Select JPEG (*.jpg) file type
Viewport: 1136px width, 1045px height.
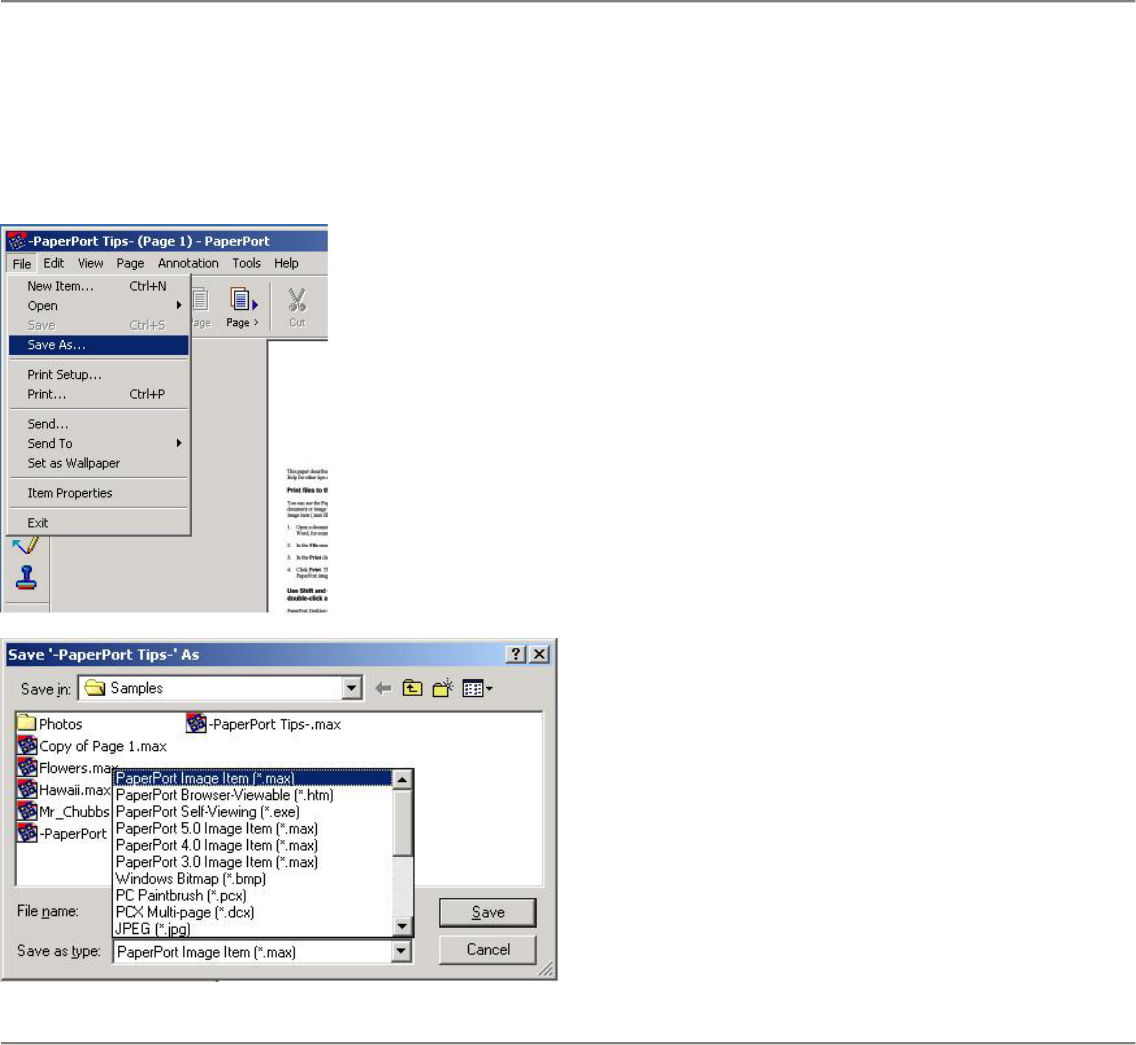(x=253, y=928)
